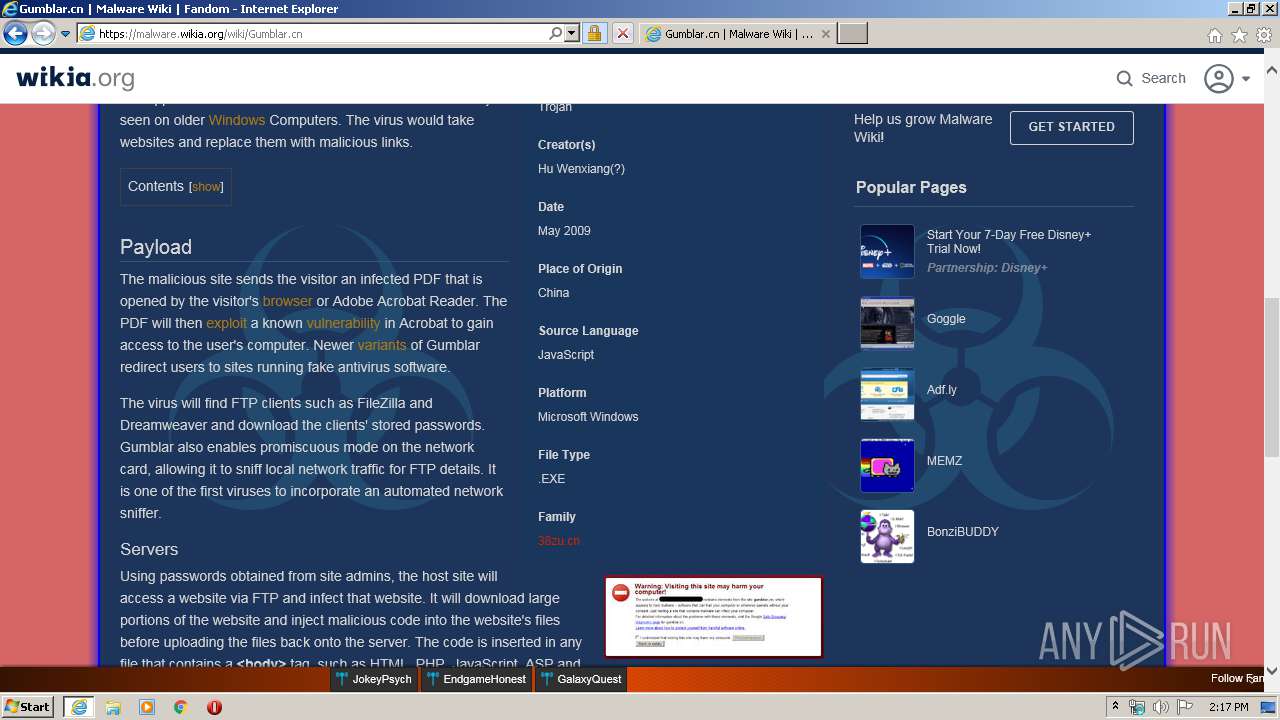Show the Contents table
Image resolution: width=1280 pixels, height=720 pixels.
[x=206, y=187]
